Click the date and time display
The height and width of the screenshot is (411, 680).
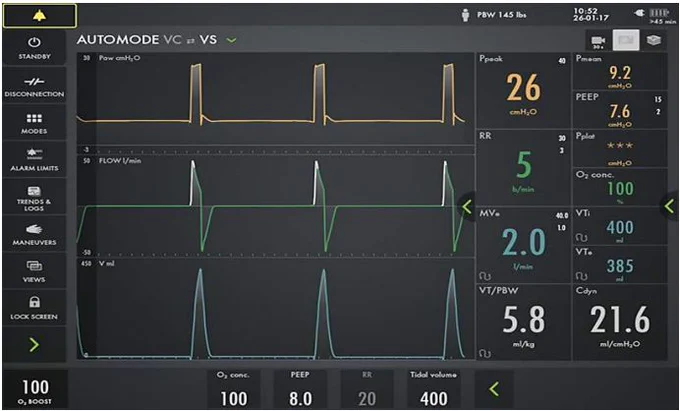[x=591, y=15]
